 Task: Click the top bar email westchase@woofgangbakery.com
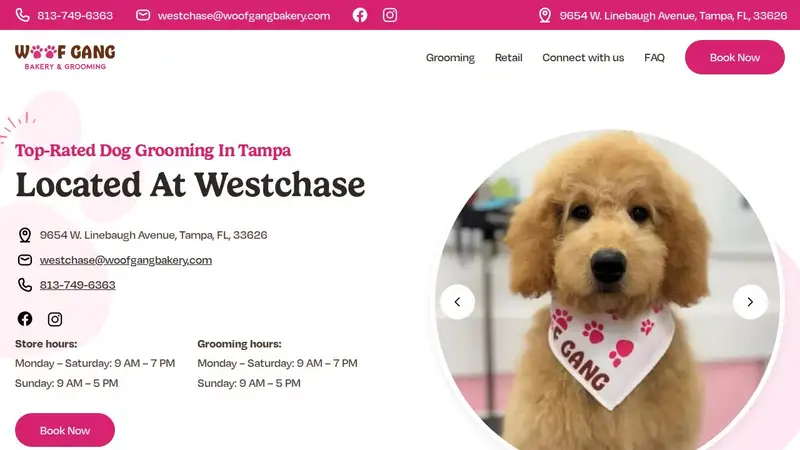(244, 16)
